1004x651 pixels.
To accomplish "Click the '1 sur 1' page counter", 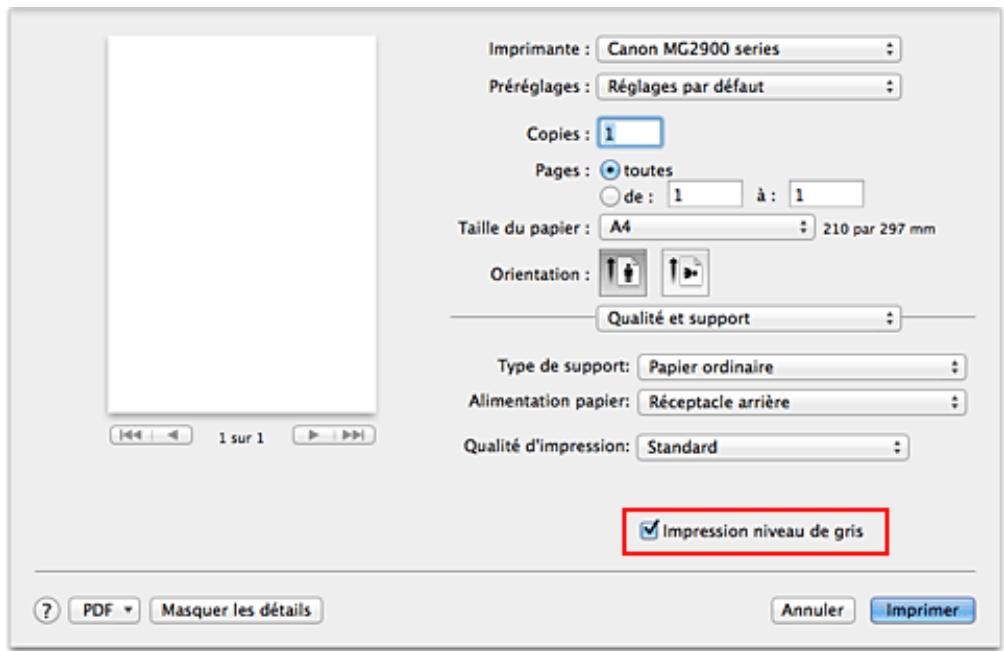I will pos(241,438).
